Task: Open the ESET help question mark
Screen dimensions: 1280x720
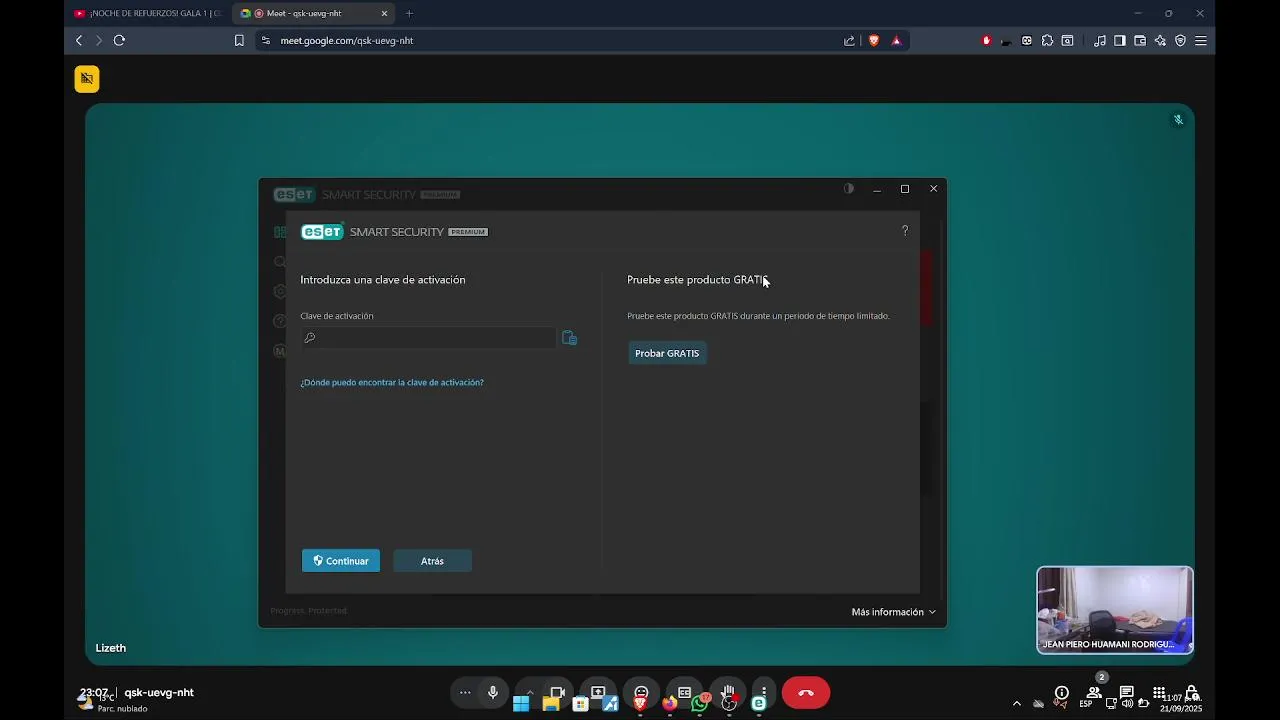Action: pyautogui.click(x=905, y=231)
